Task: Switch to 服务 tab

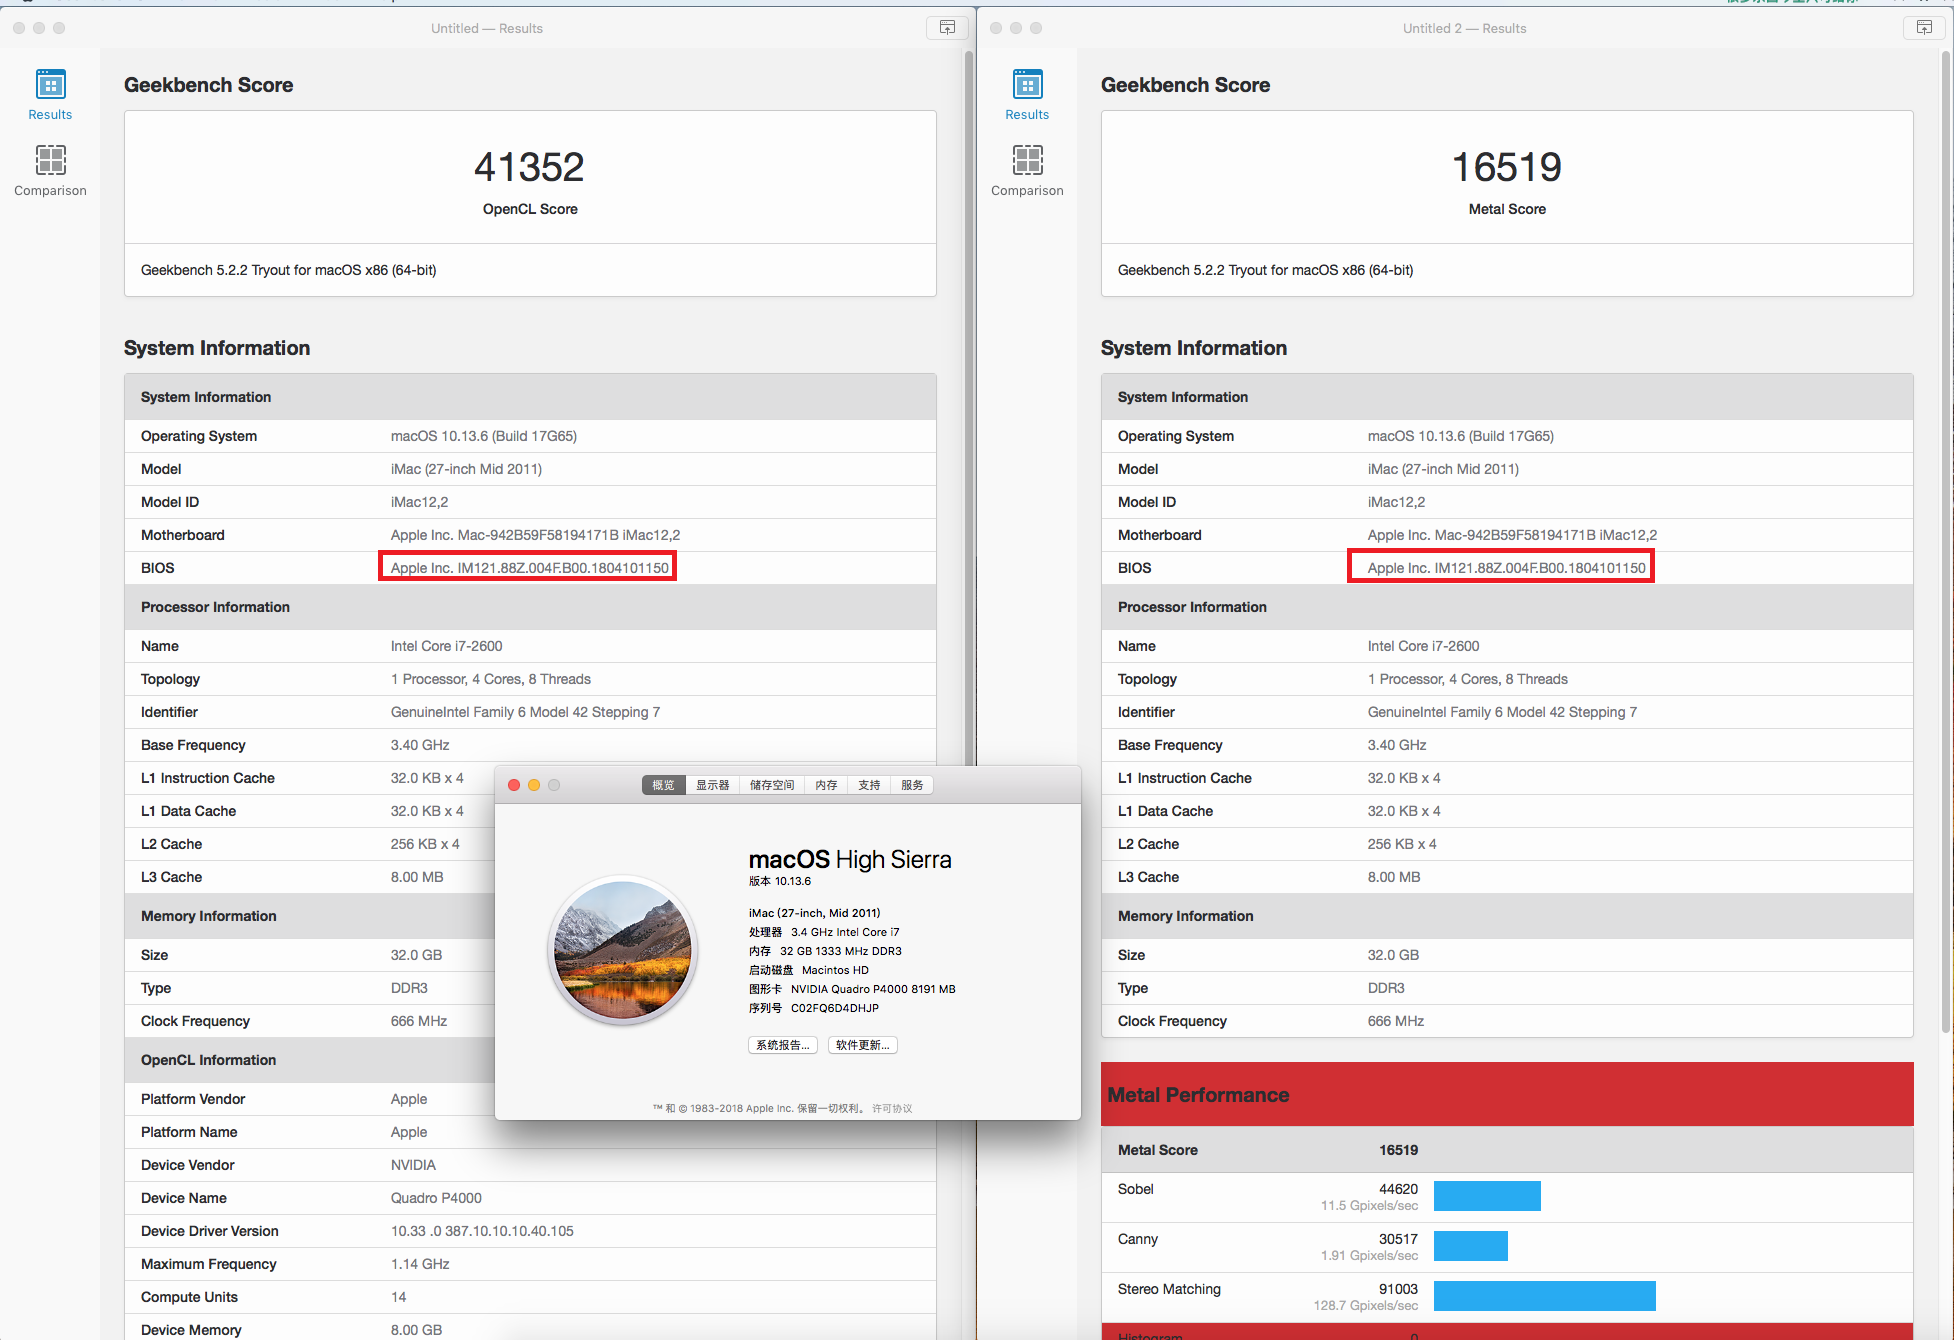Action: [x=912, y=785]
